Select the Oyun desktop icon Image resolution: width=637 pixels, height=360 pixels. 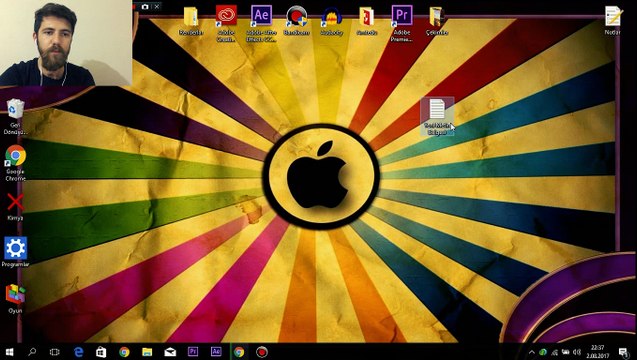pos(15,299)
